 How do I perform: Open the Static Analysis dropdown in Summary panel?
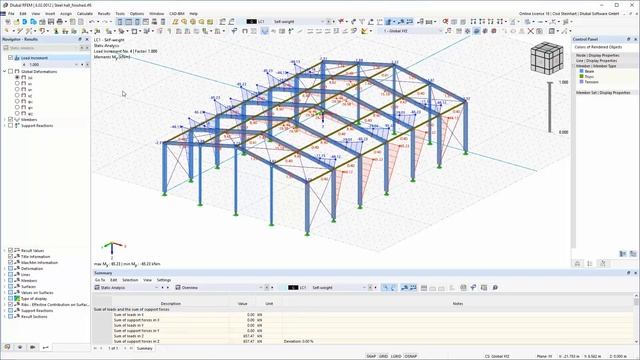click(x=156, y=288)
